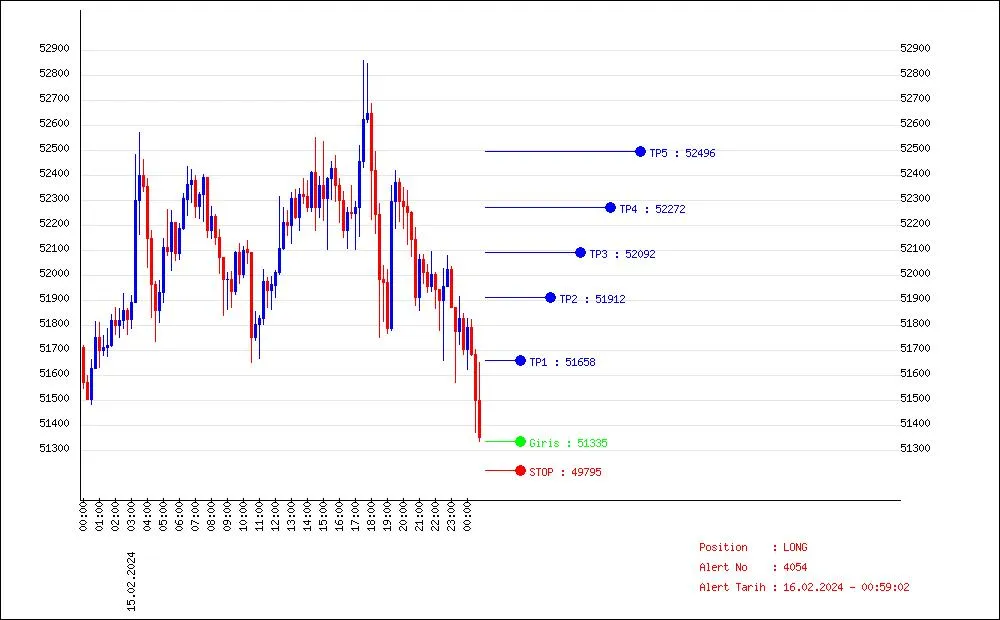1000x620 pixels.
Task: Select the 'STOP : 49795' label
Action: tap(565, 472)
